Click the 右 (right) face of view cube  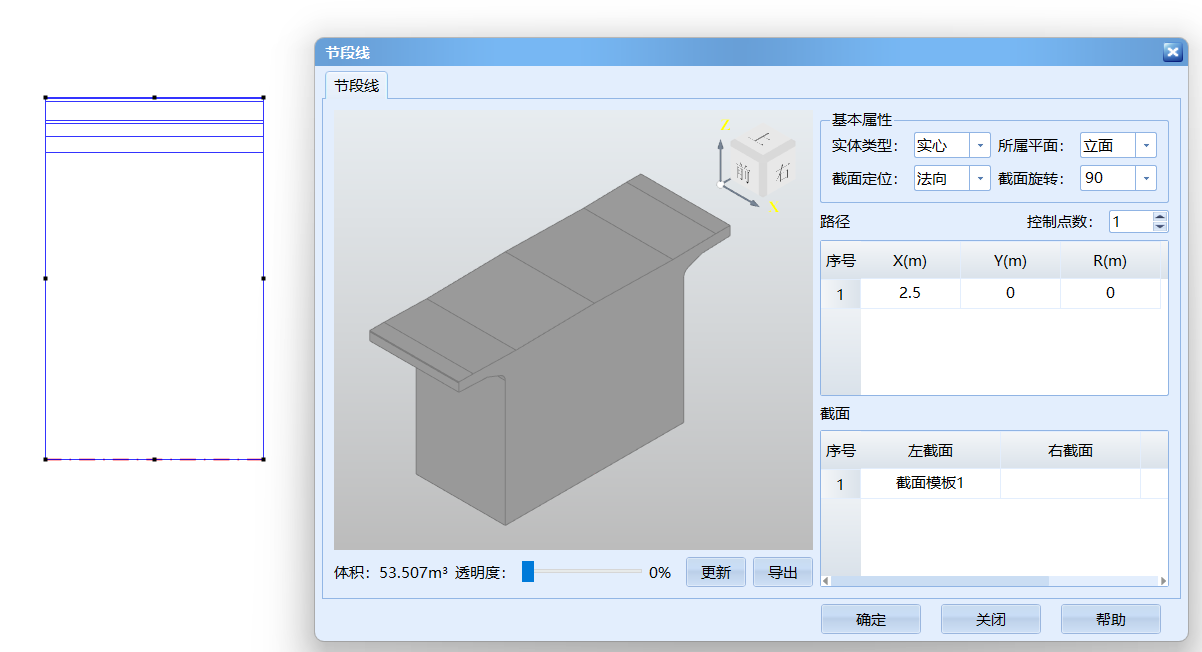pyautogui.click(x=782, y=170)
